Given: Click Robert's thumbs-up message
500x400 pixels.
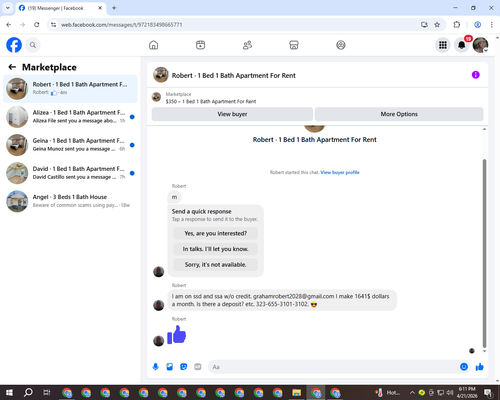Looking at the screenshot, I should (x=177, y=335).
